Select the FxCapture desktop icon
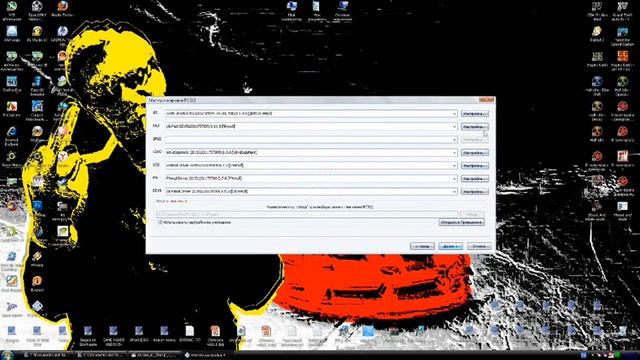Screen dimensions: 640x360 coord(11,110)
